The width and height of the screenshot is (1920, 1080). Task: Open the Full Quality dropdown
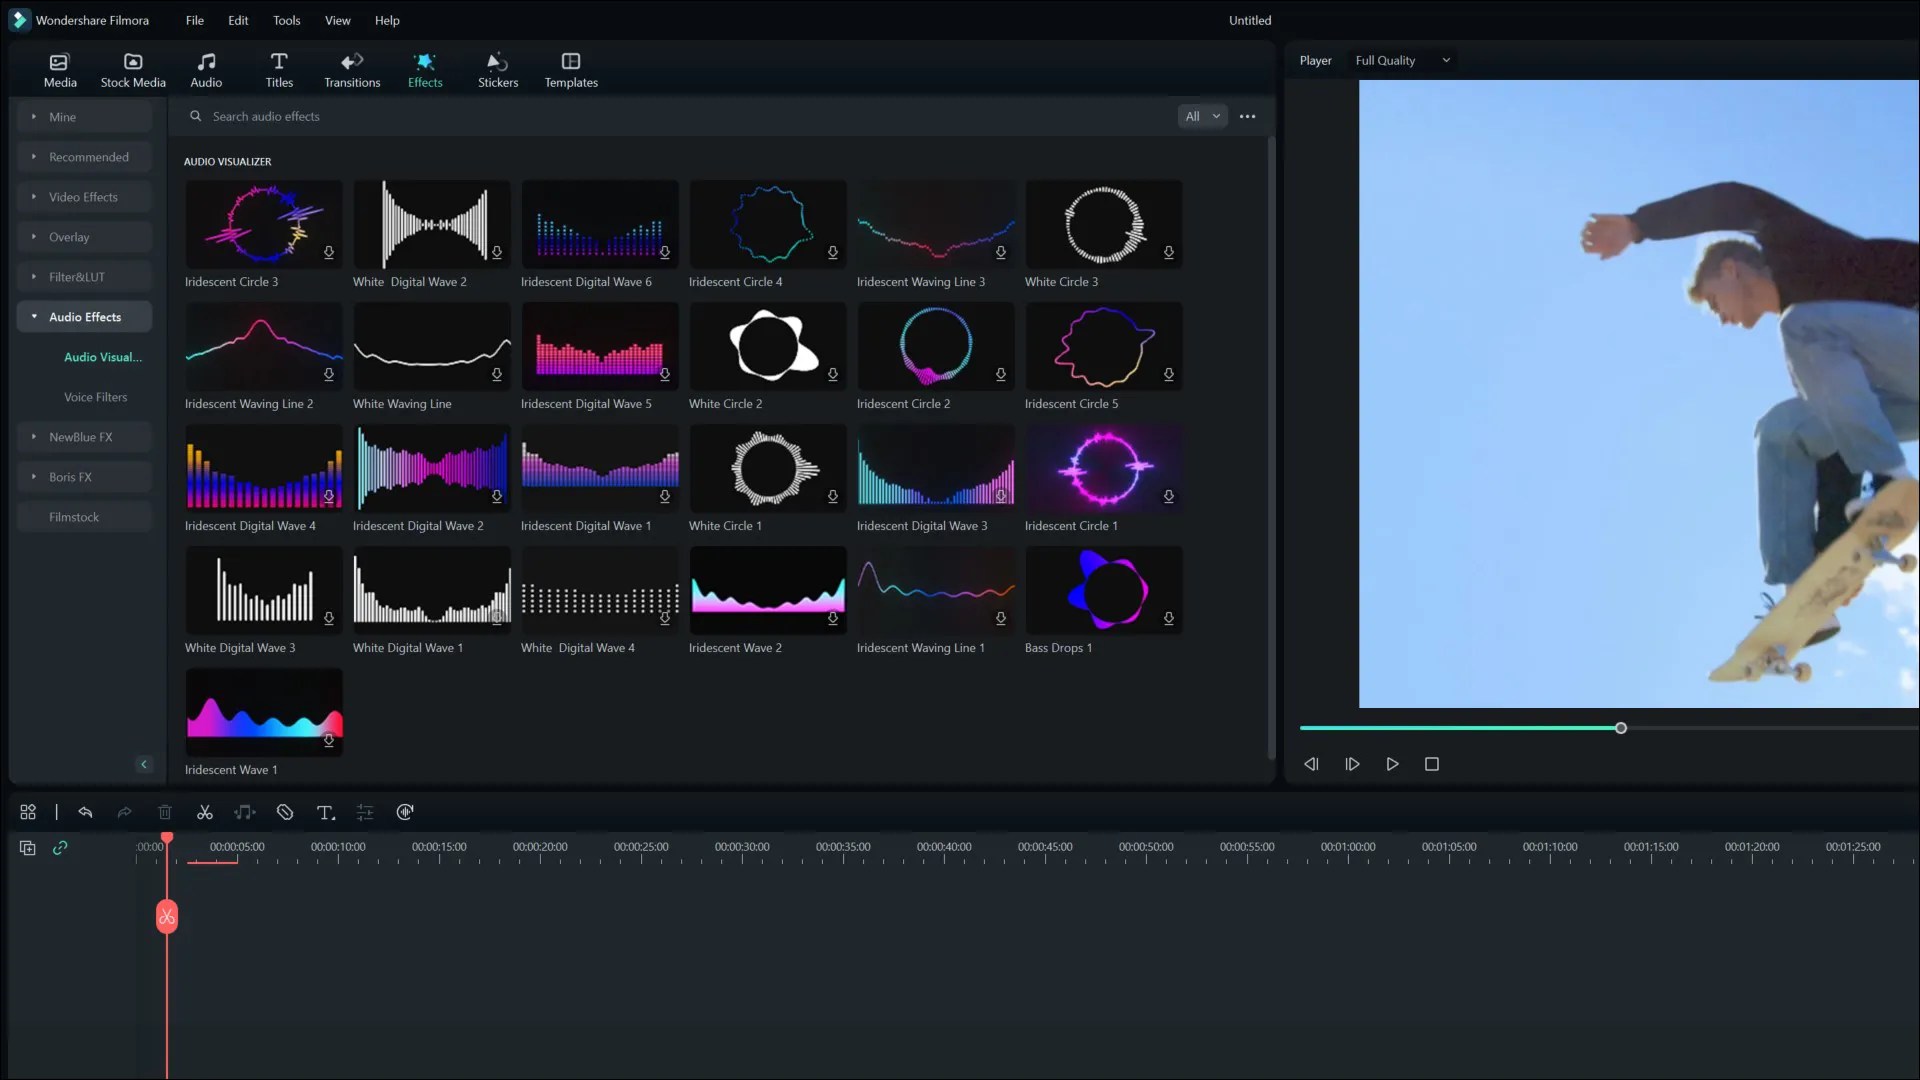pyautogui.click(x=1402, y=60)
